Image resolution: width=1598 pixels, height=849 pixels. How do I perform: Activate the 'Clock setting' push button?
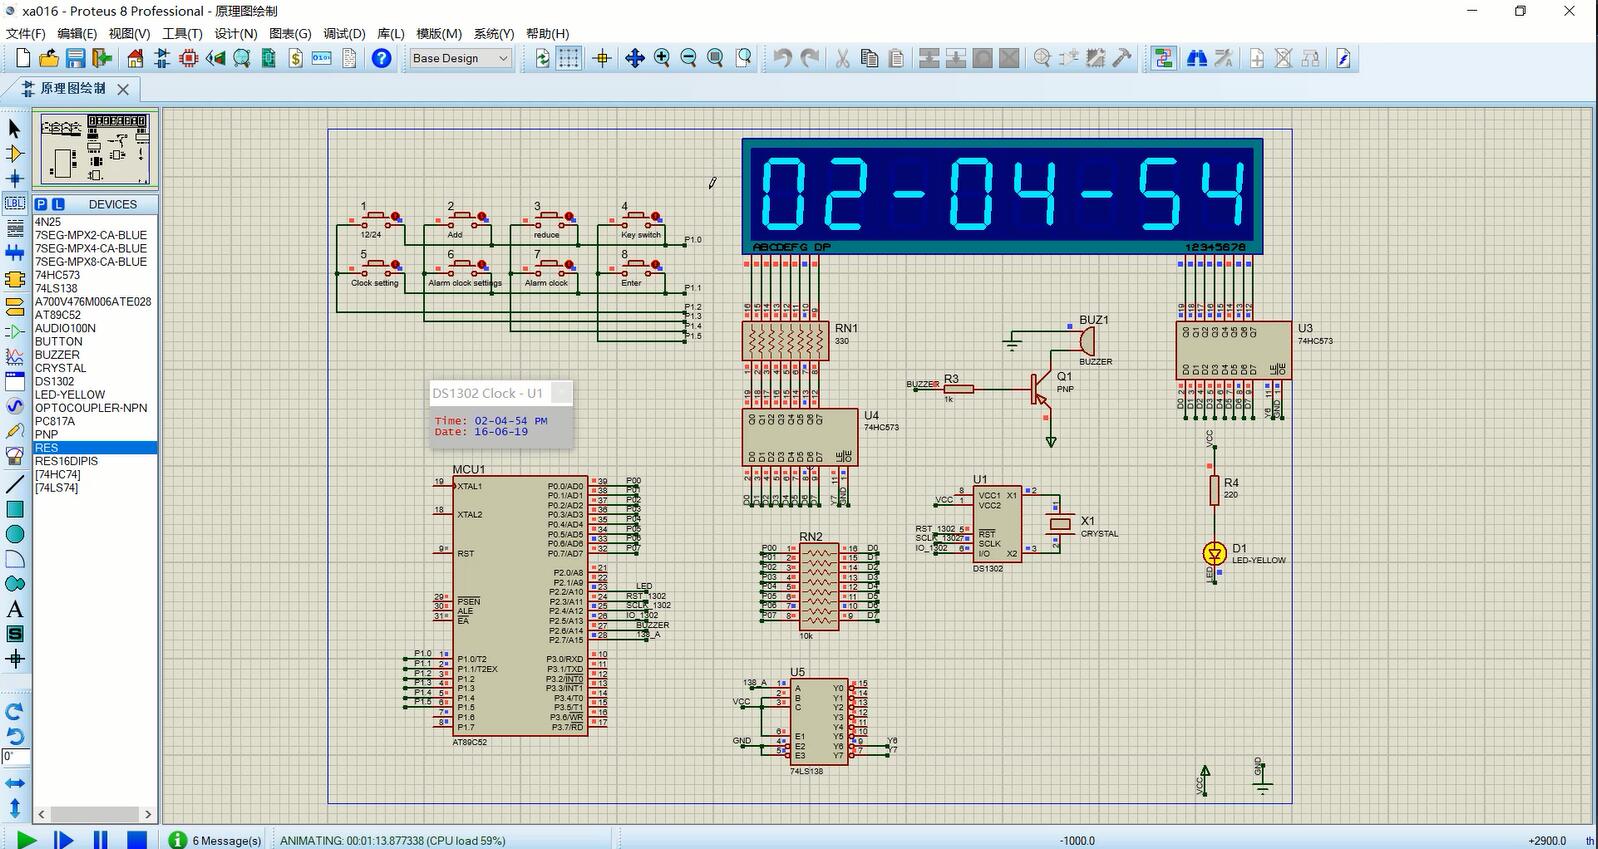coord(377,266)
